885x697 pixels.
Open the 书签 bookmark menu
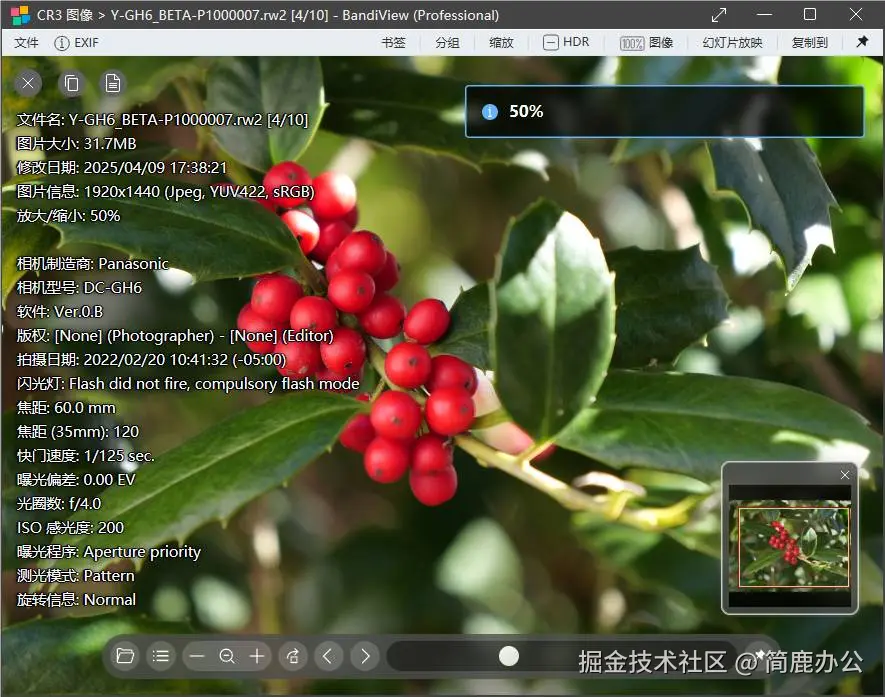[392, 42]
